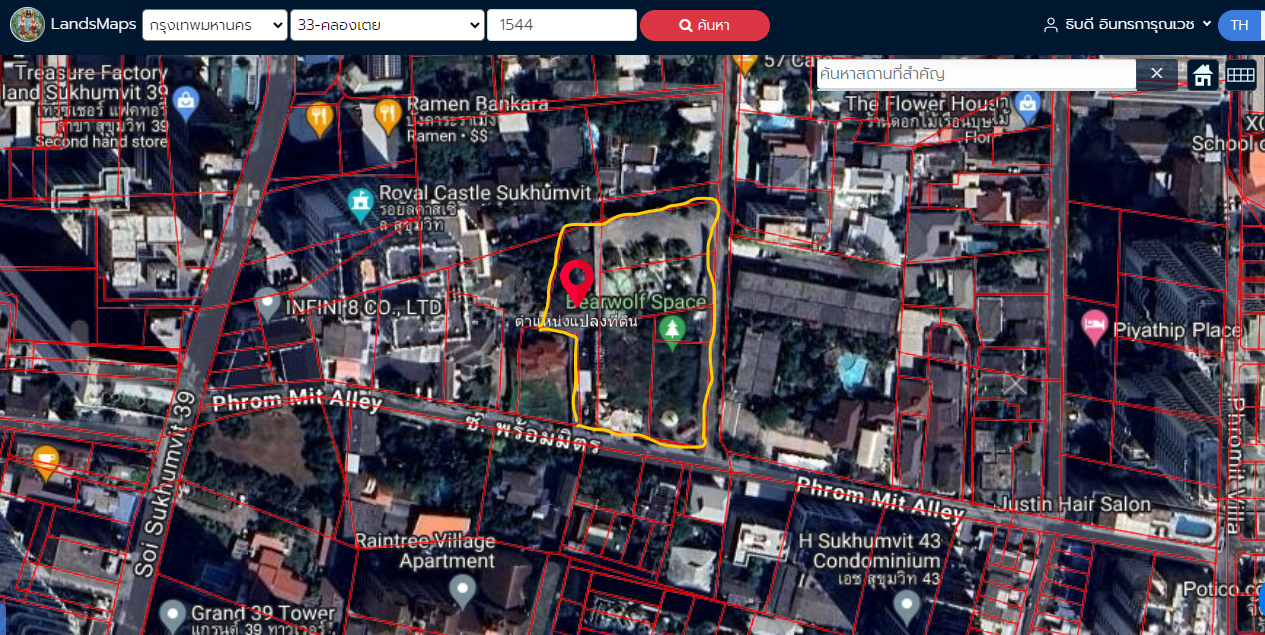The width and height of the screenshot is (1265, 635).
Task: Toggle the grid layer icon
Action: pos(1241,75)
